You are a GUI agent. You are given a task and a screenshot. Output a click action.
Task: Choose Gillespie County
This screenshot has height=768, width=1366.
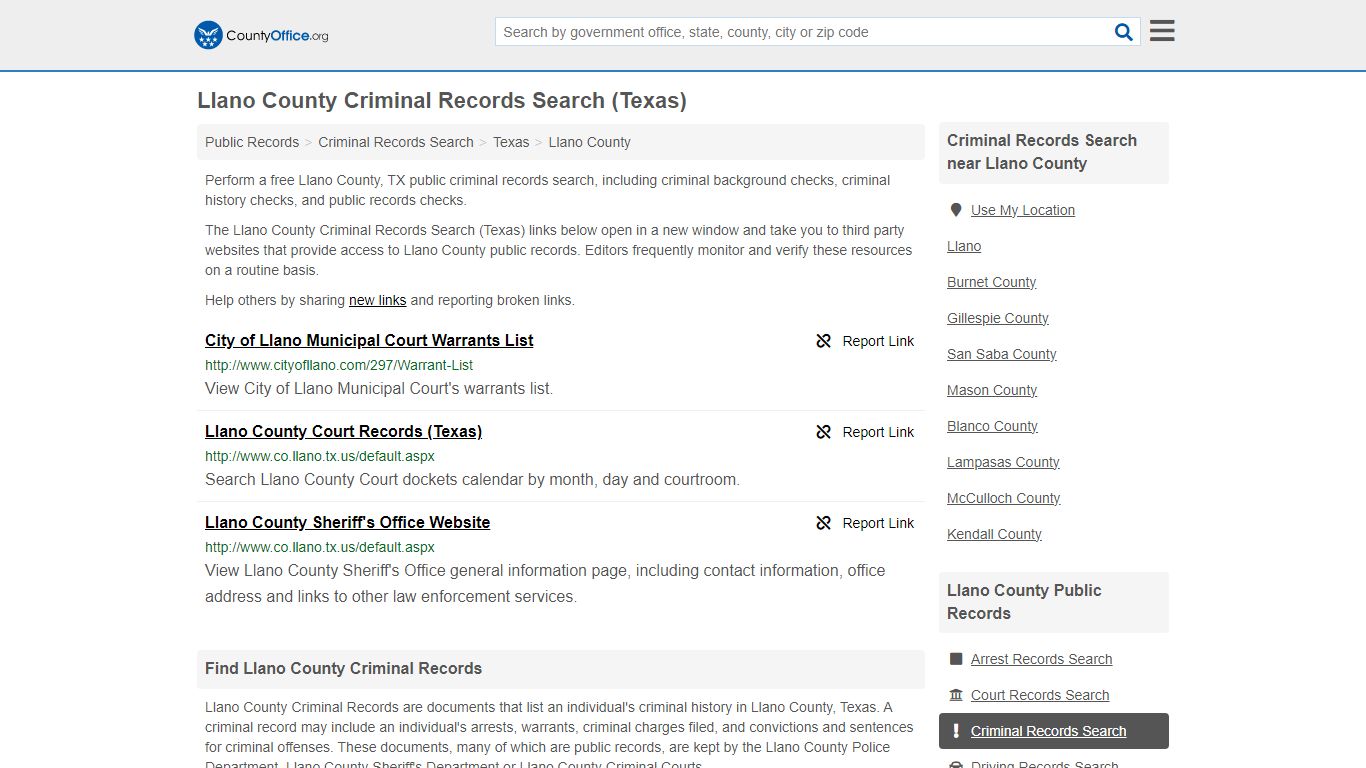pyautogui.click(x=998, y=318)
